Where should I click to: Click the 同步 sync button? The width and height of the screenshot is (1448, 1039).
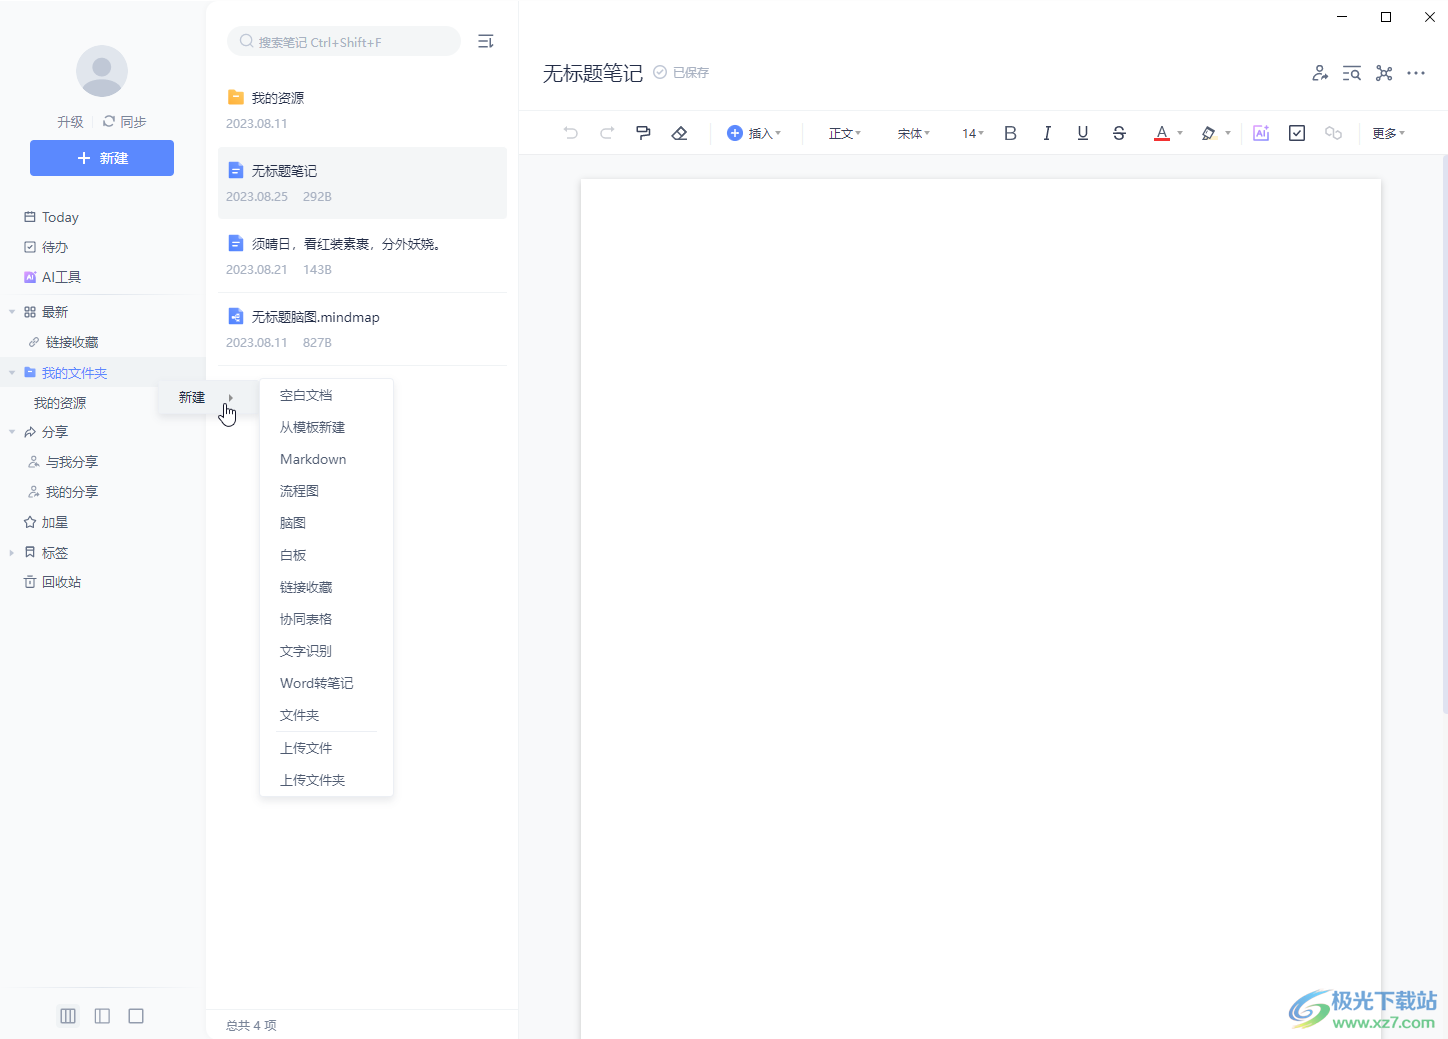(125, 121)
